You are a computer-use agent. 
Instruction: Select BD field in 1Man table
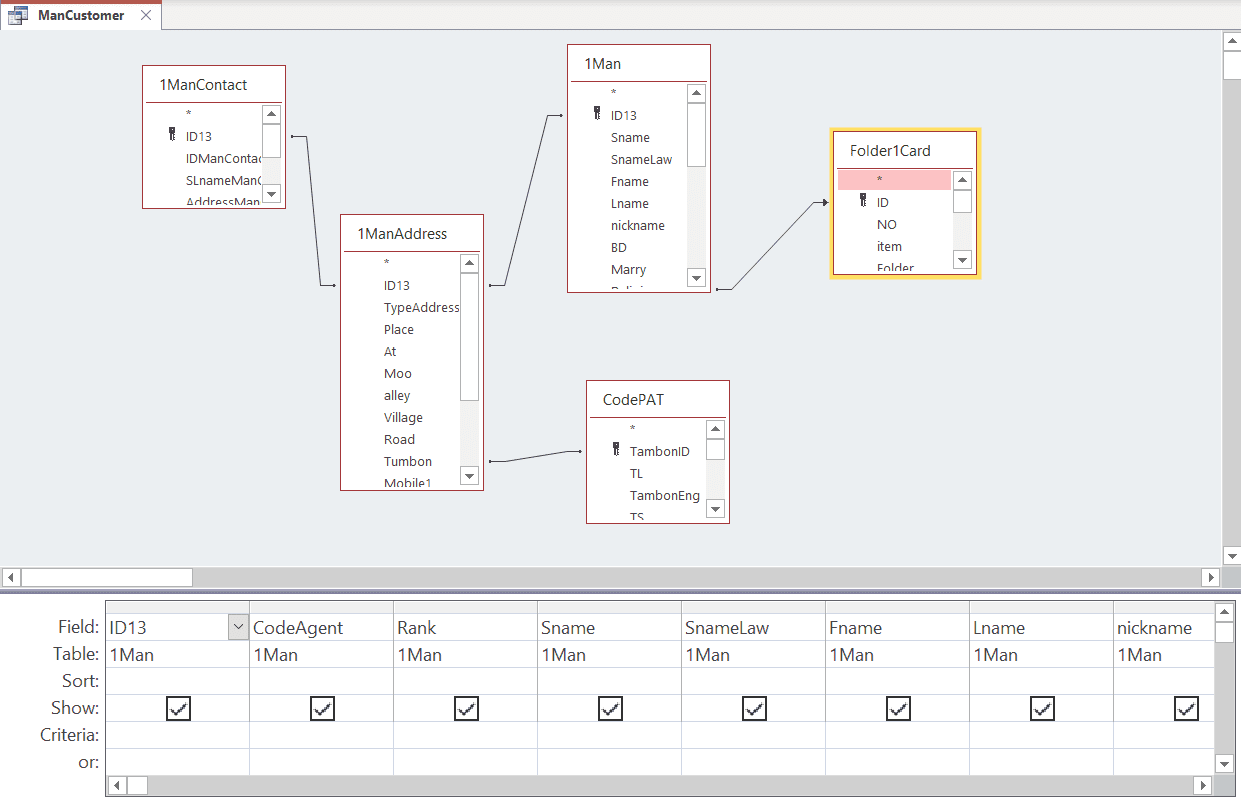pos(619,247)
